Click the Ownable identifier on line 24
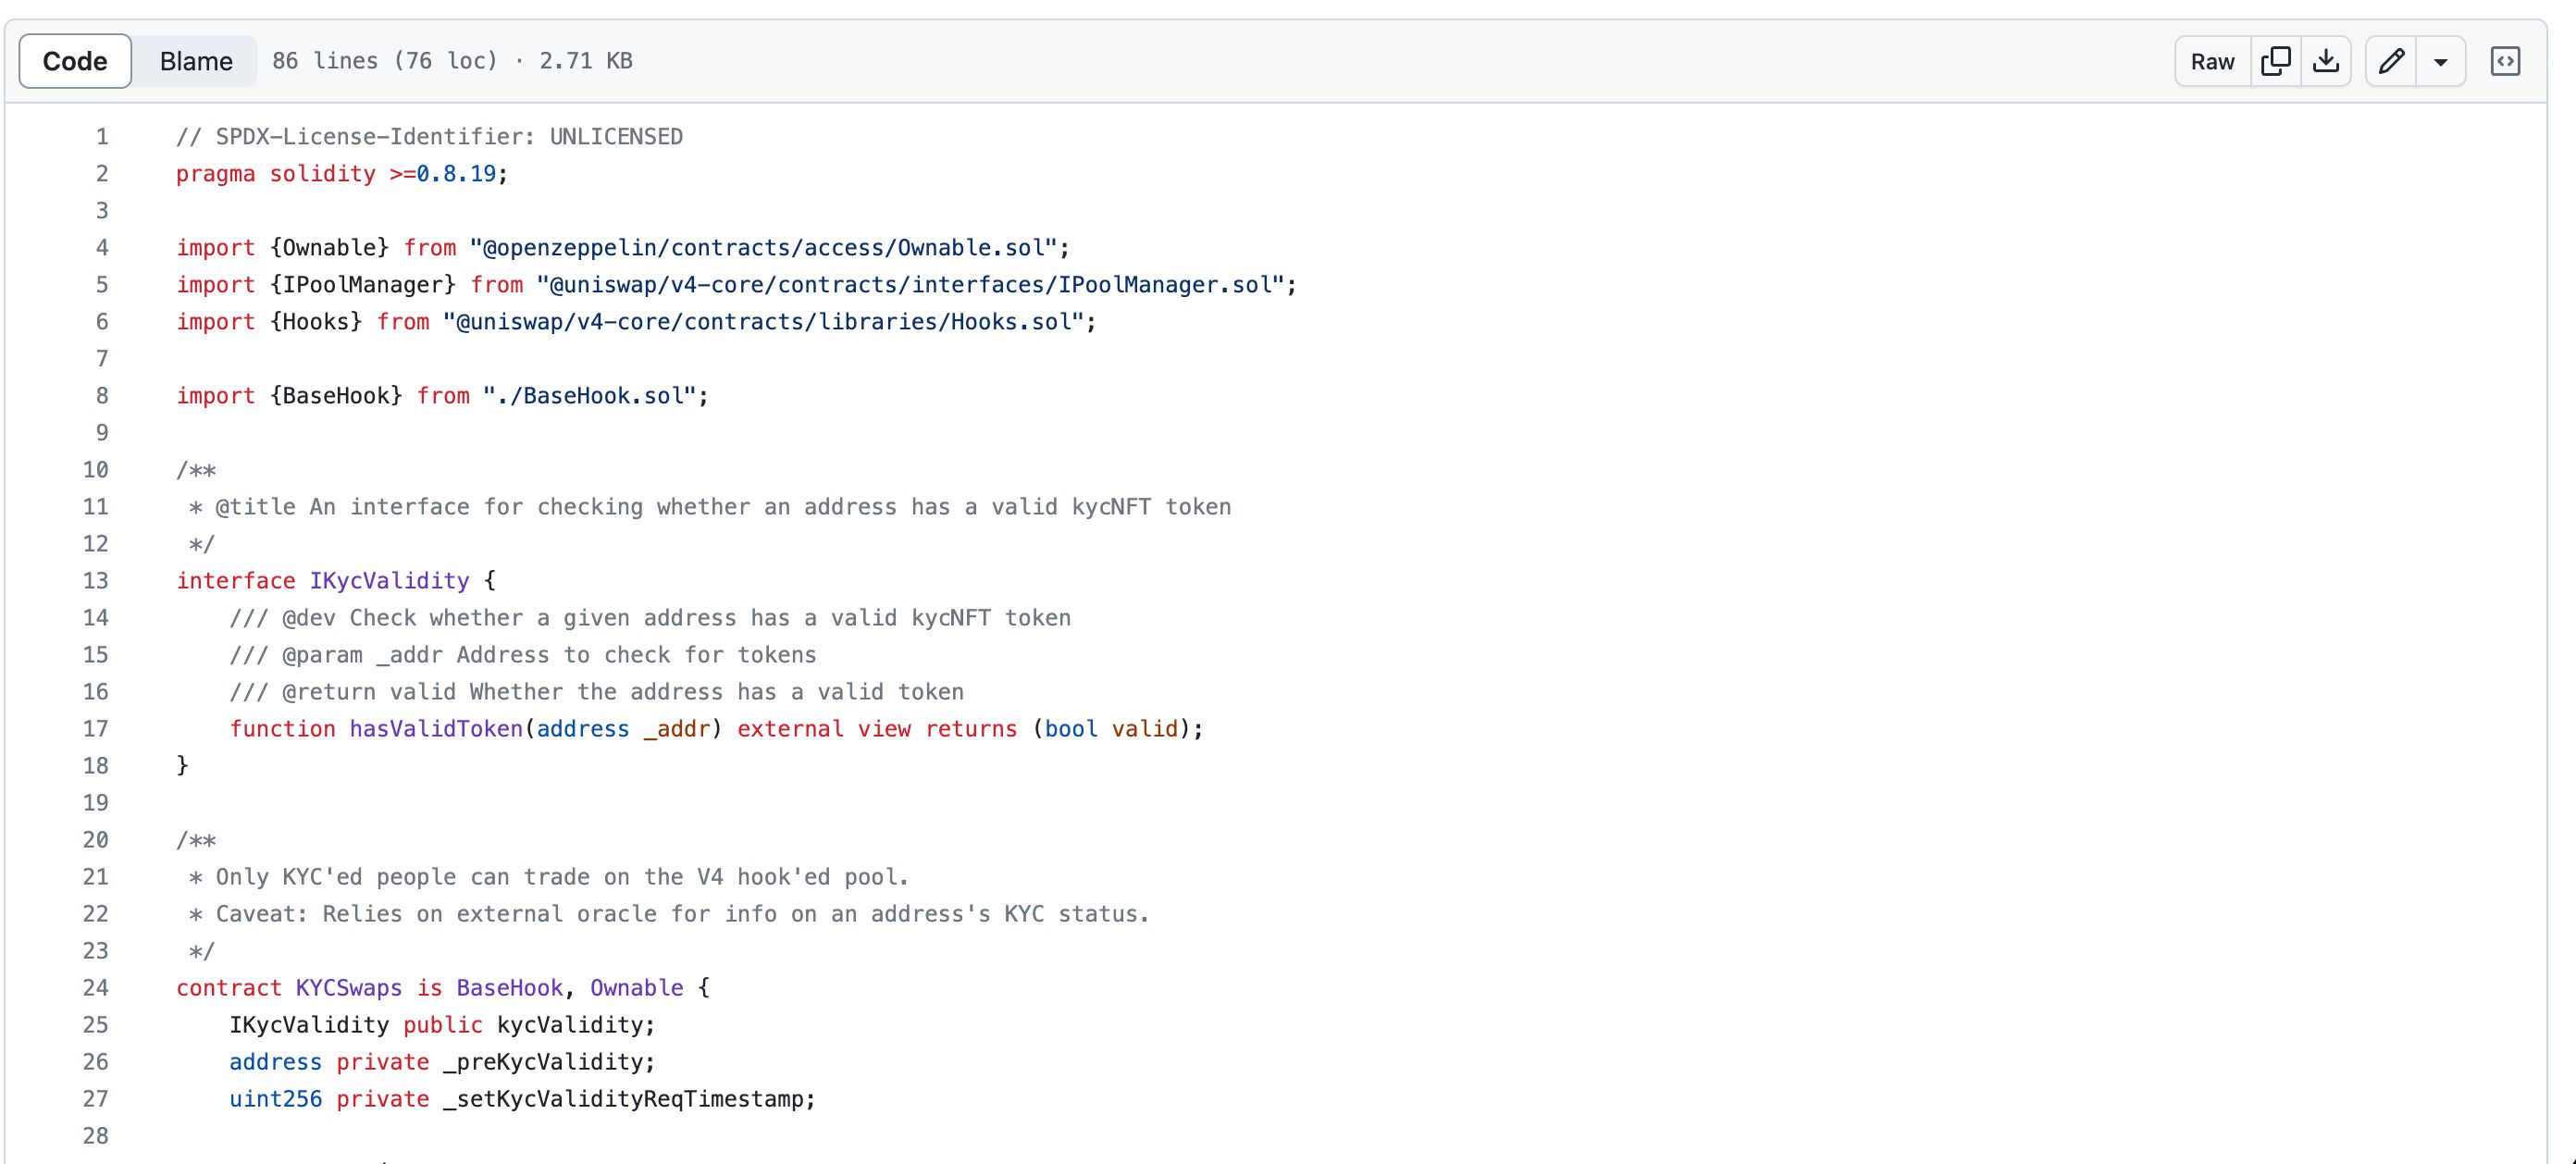This screenshot has width=2576, height=1164. click(x=636, y=988)
